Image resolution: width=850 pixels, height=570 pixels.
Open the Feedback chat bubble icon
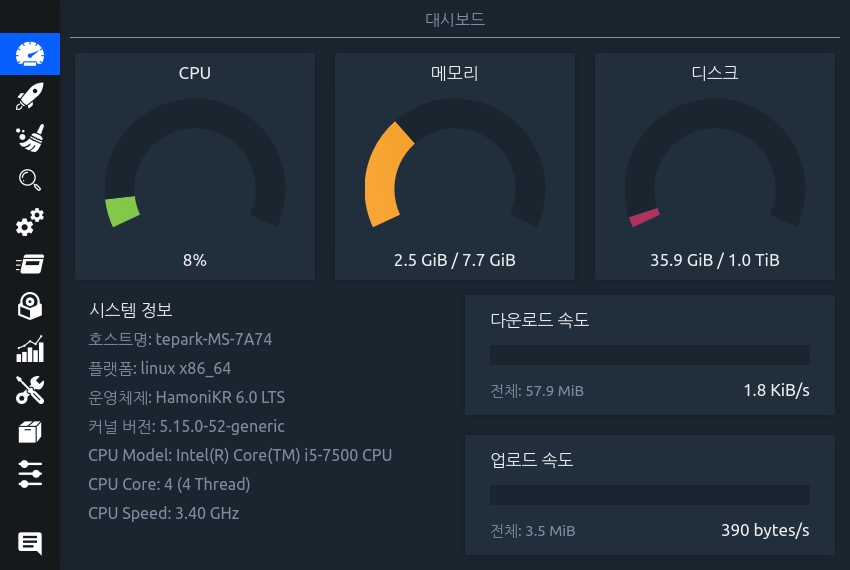pos(30,543)
